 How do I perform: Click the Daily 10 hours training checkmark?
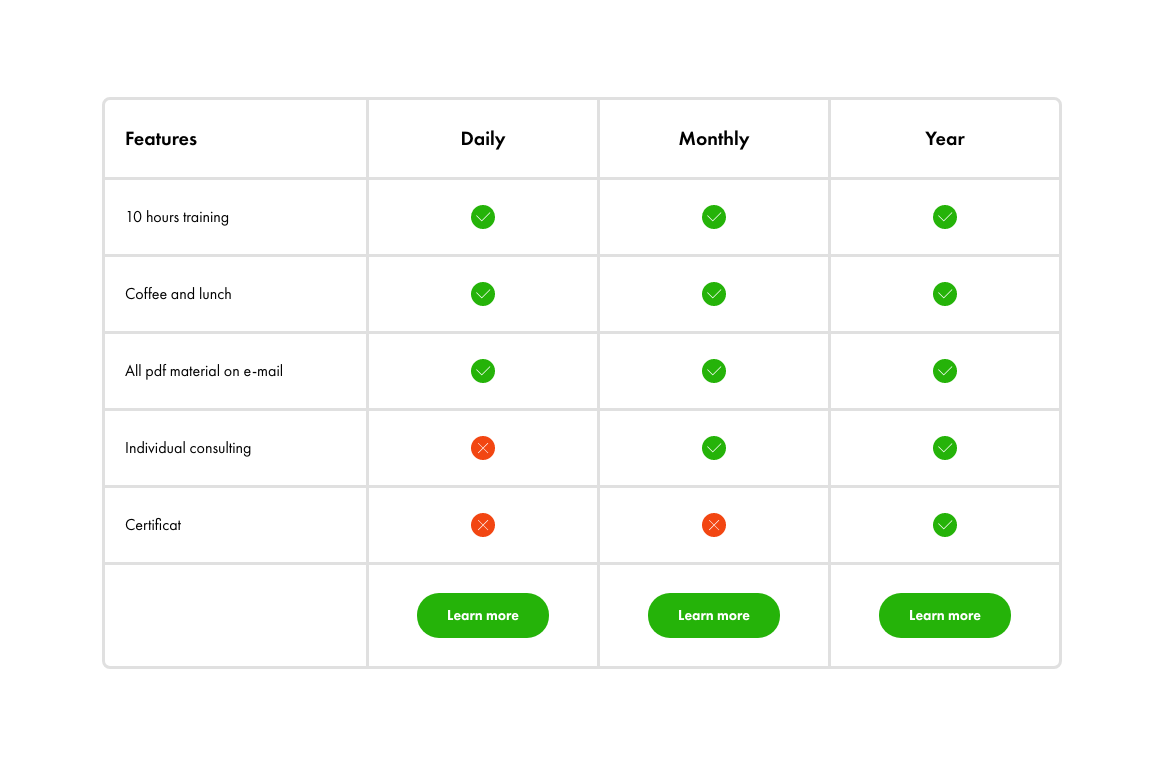pos(483,217)
